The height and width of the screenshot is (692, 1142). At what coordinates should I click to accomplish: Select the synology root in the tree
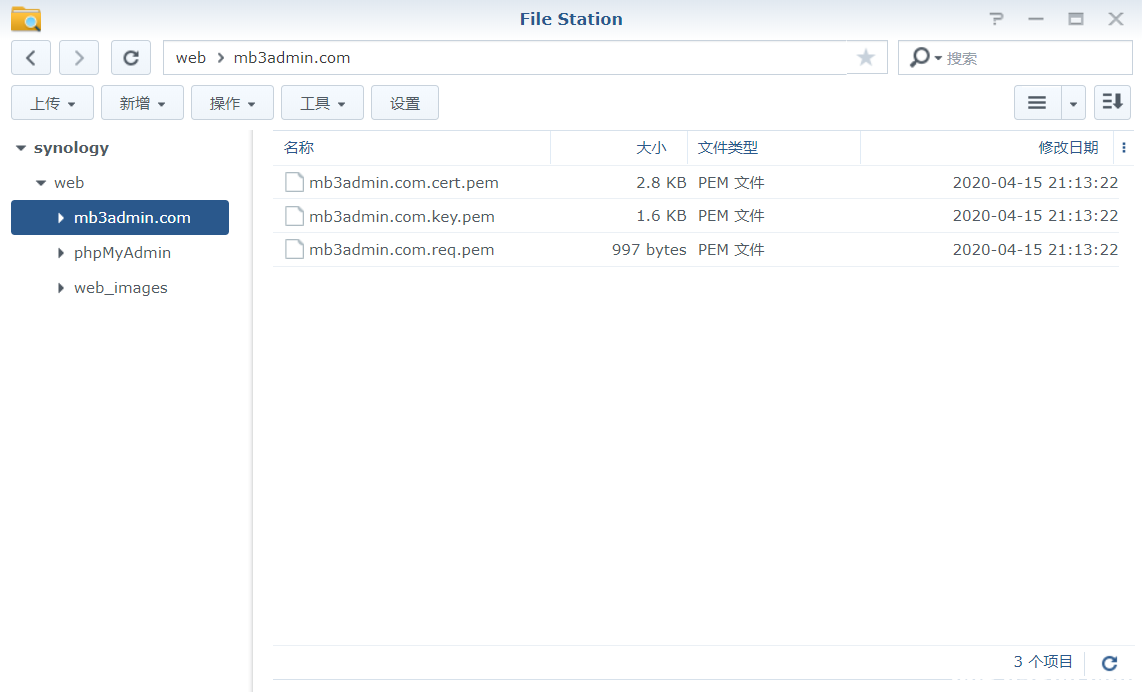tap(71, 148)
